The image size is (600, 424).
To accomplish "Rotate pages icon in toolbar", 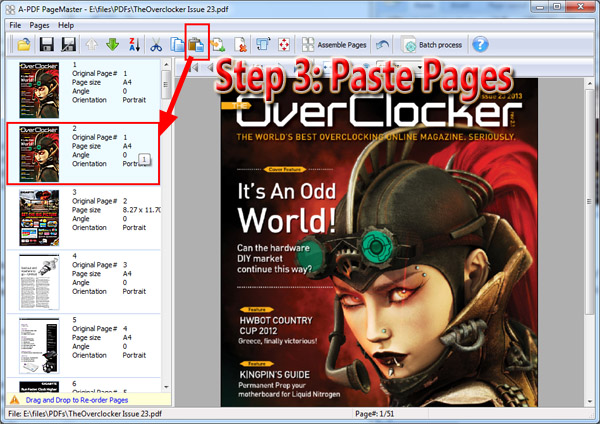I will tap(263, 44).
